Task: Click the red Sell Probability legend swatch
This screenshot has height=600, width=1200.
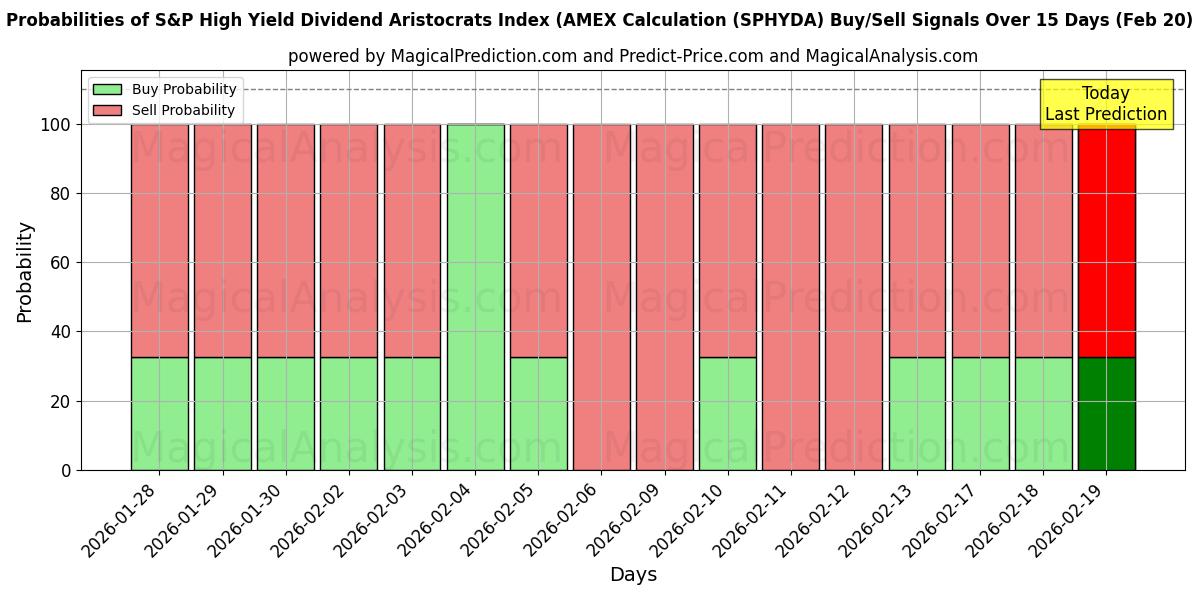Action: coord(106,110)
